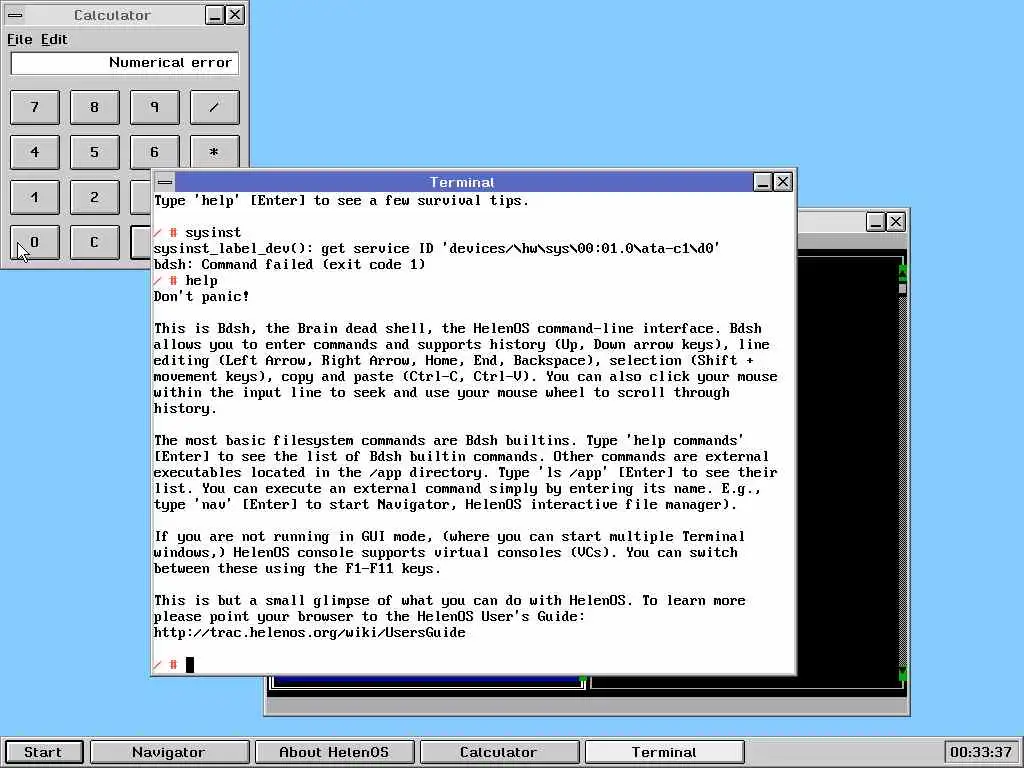1024x768 pixels.
Task: Click 'bdsh: Command failed (exit code 1)' text
Action: click(289, 264)
